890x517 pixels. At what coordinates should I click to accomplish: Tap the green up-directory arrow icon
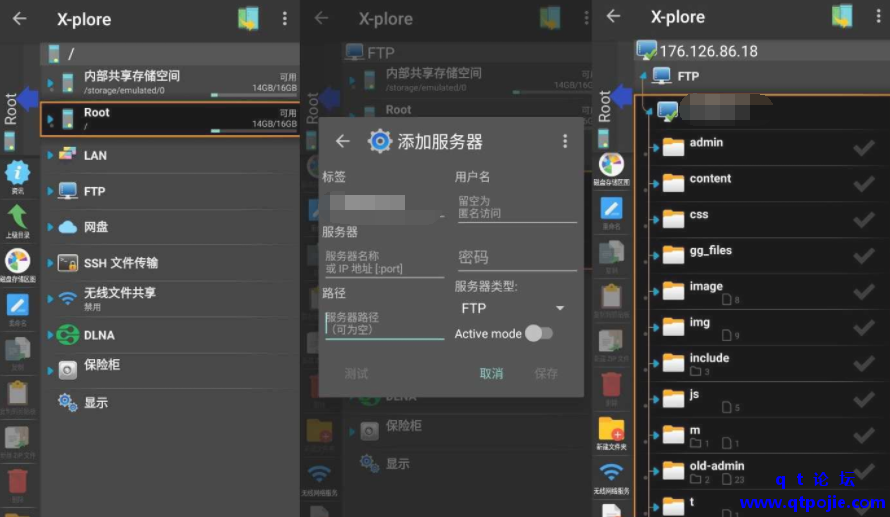17,217
